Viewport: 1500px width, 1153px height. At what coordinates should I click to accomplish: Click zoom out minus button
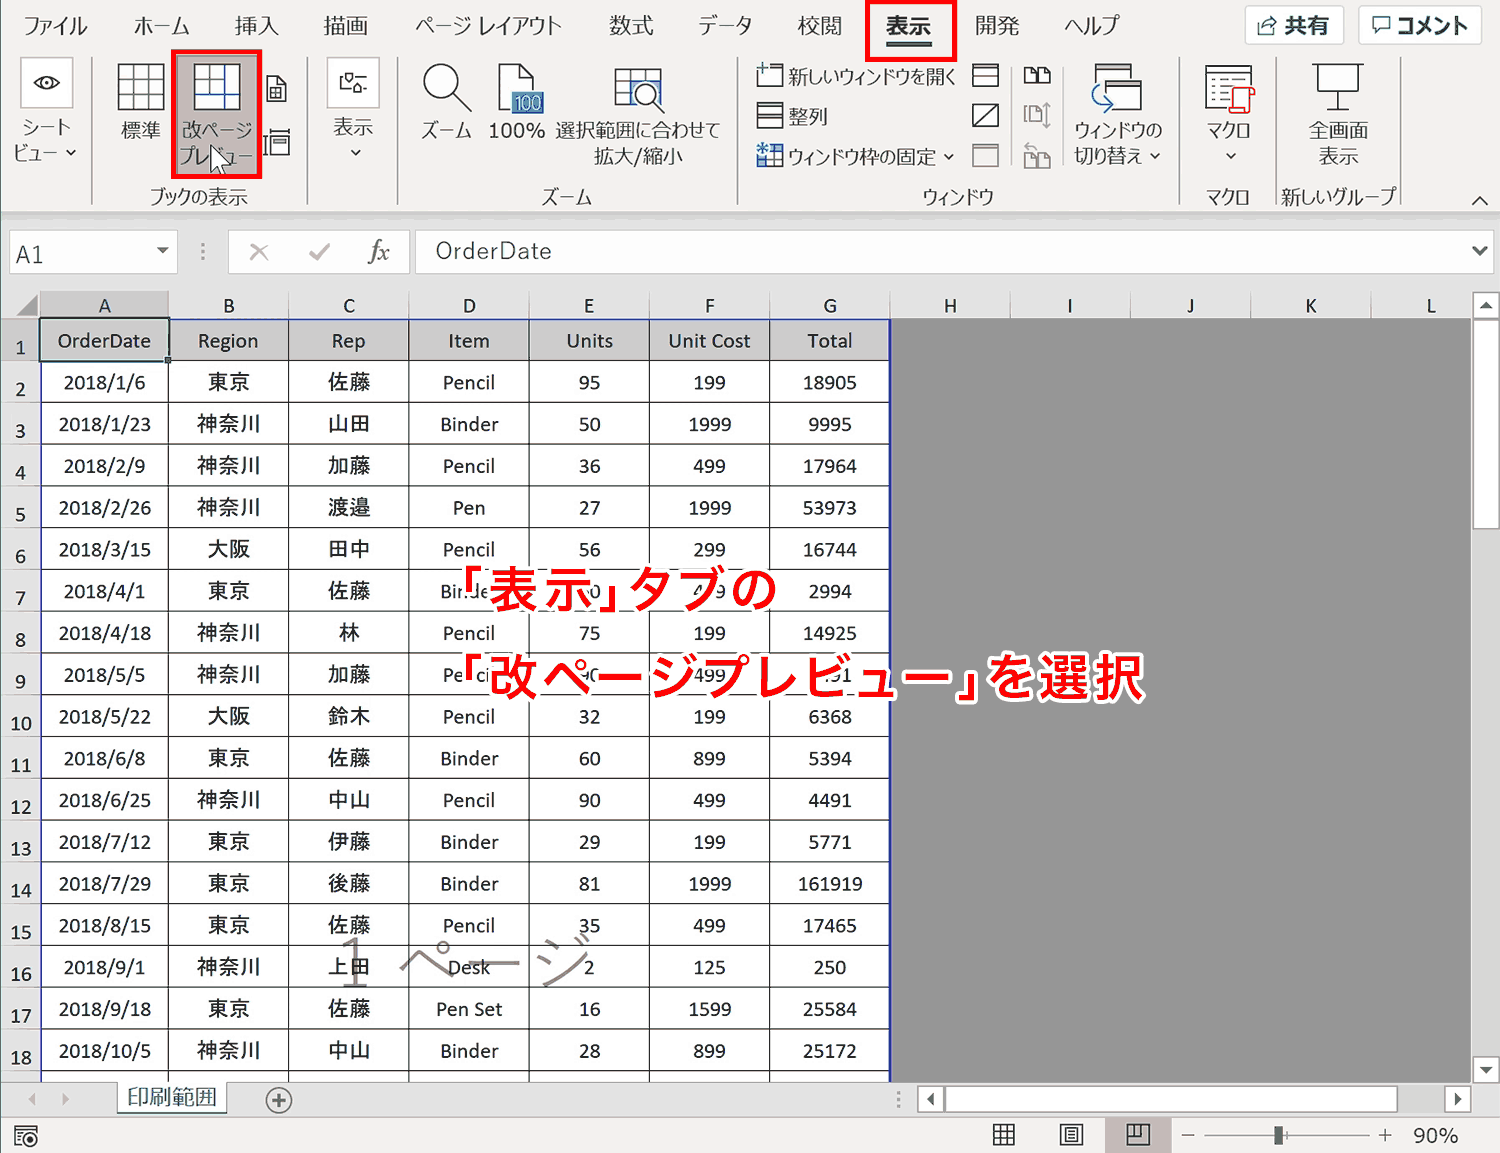pos(1188,1135)
